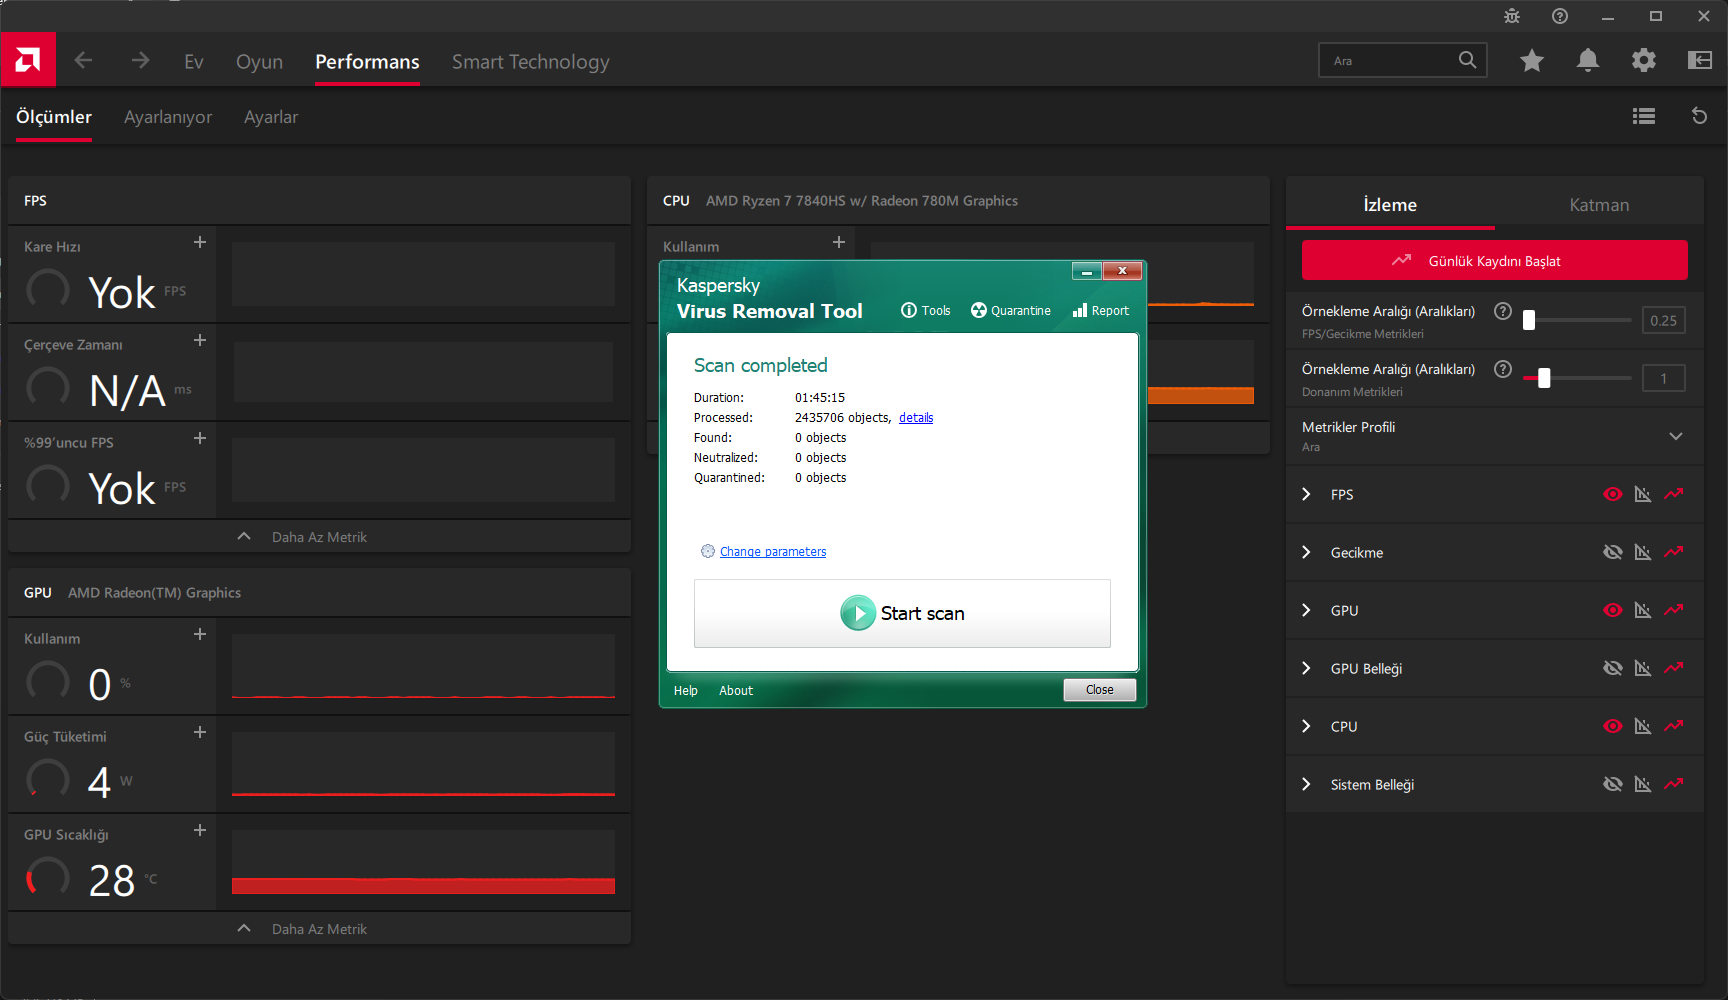The height and width of the screenshot is (1000, 1728).
Task: Go forward with the right arrow icon
Action: click(140, 61)
